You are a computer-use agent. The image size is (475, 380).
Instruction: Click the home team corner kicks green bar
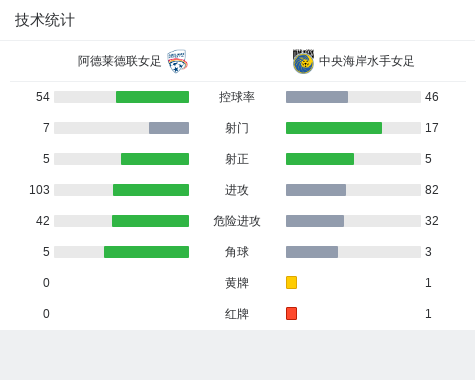click(x=146, y=252)
